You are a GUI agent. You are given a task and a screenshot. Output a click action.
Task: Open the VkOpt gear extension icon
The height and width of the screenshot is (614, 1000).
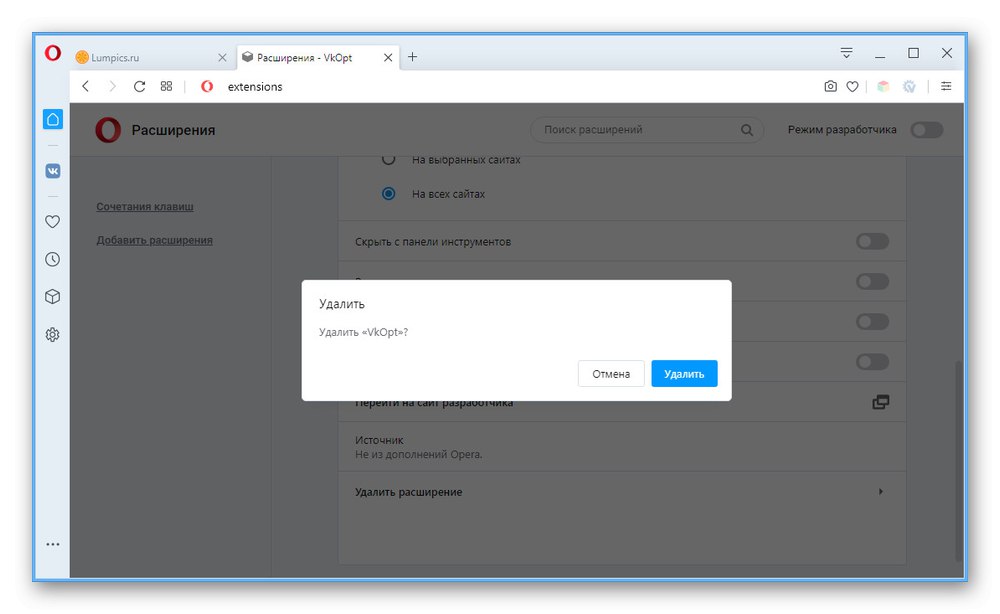coord(909,86)
